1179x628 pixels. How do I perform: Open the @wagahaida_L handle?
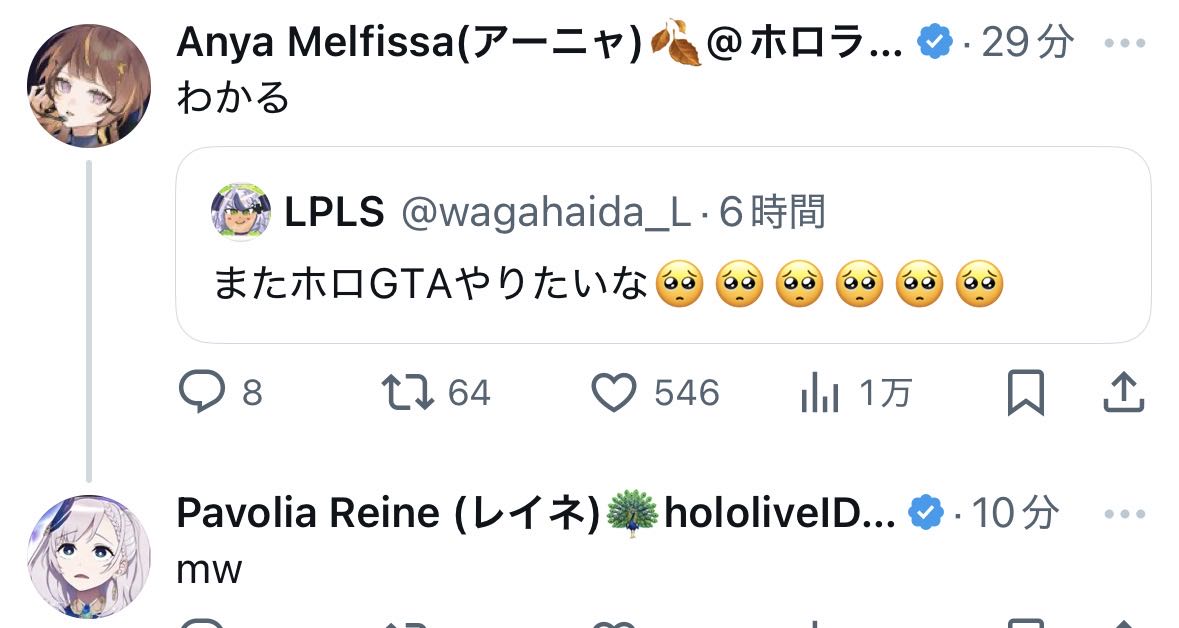(x=546, y=213)
